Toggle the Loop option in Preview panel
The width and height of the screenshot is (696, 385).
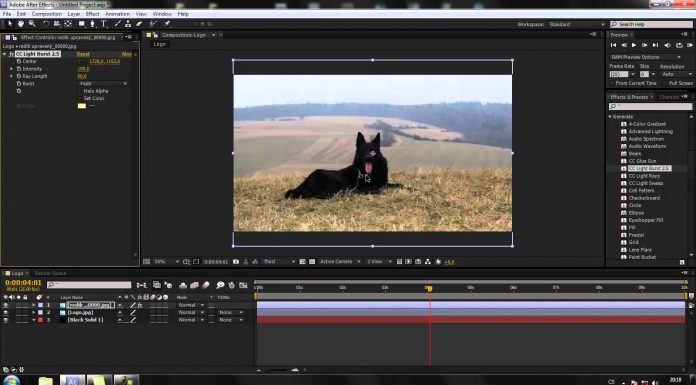point(679,45)
